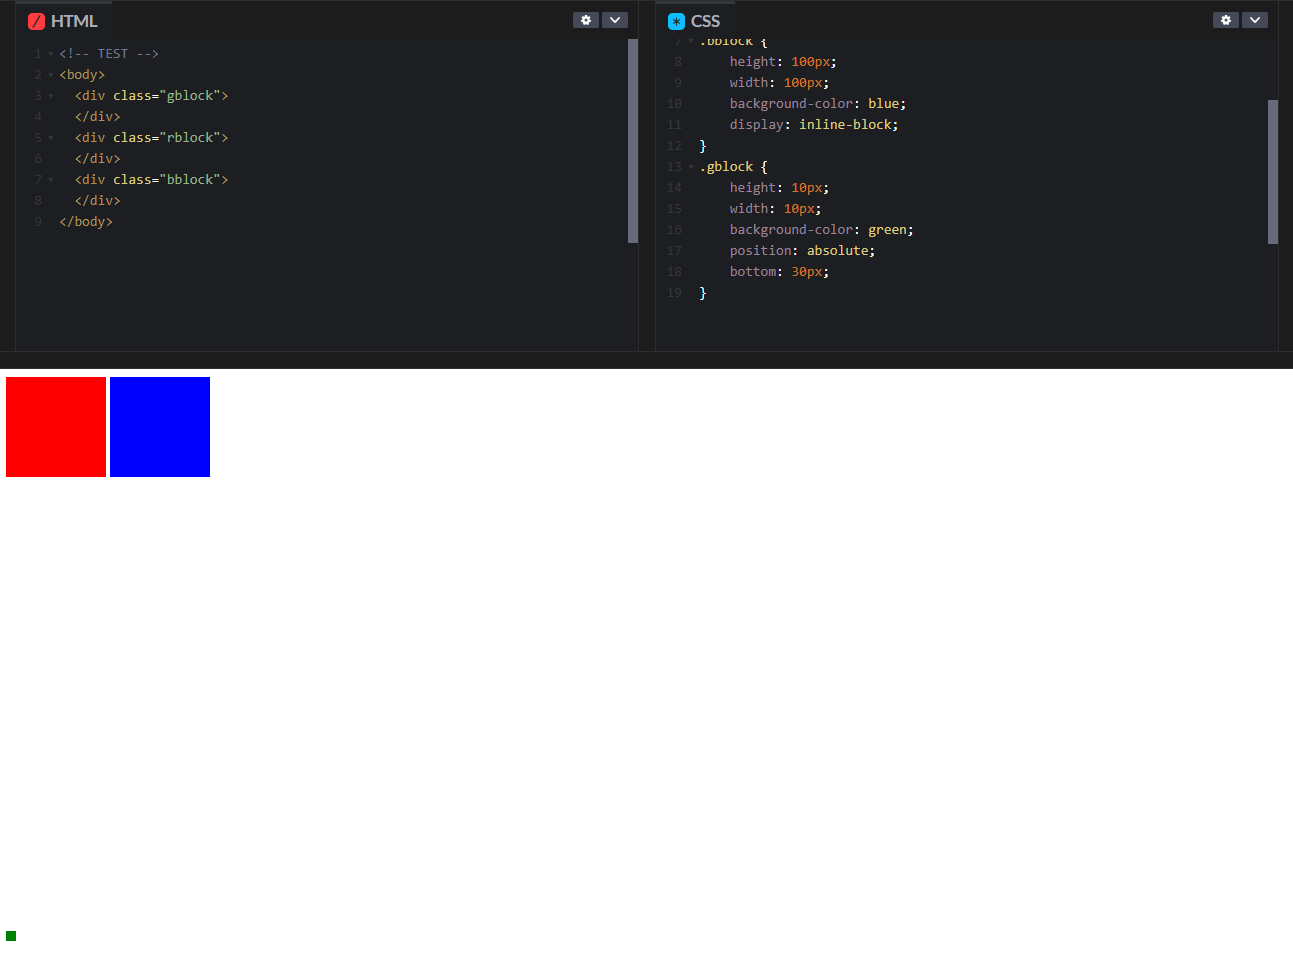Fold the rblock div on line 5
The height and width of the screenshot is (968, 1293).
51,138
